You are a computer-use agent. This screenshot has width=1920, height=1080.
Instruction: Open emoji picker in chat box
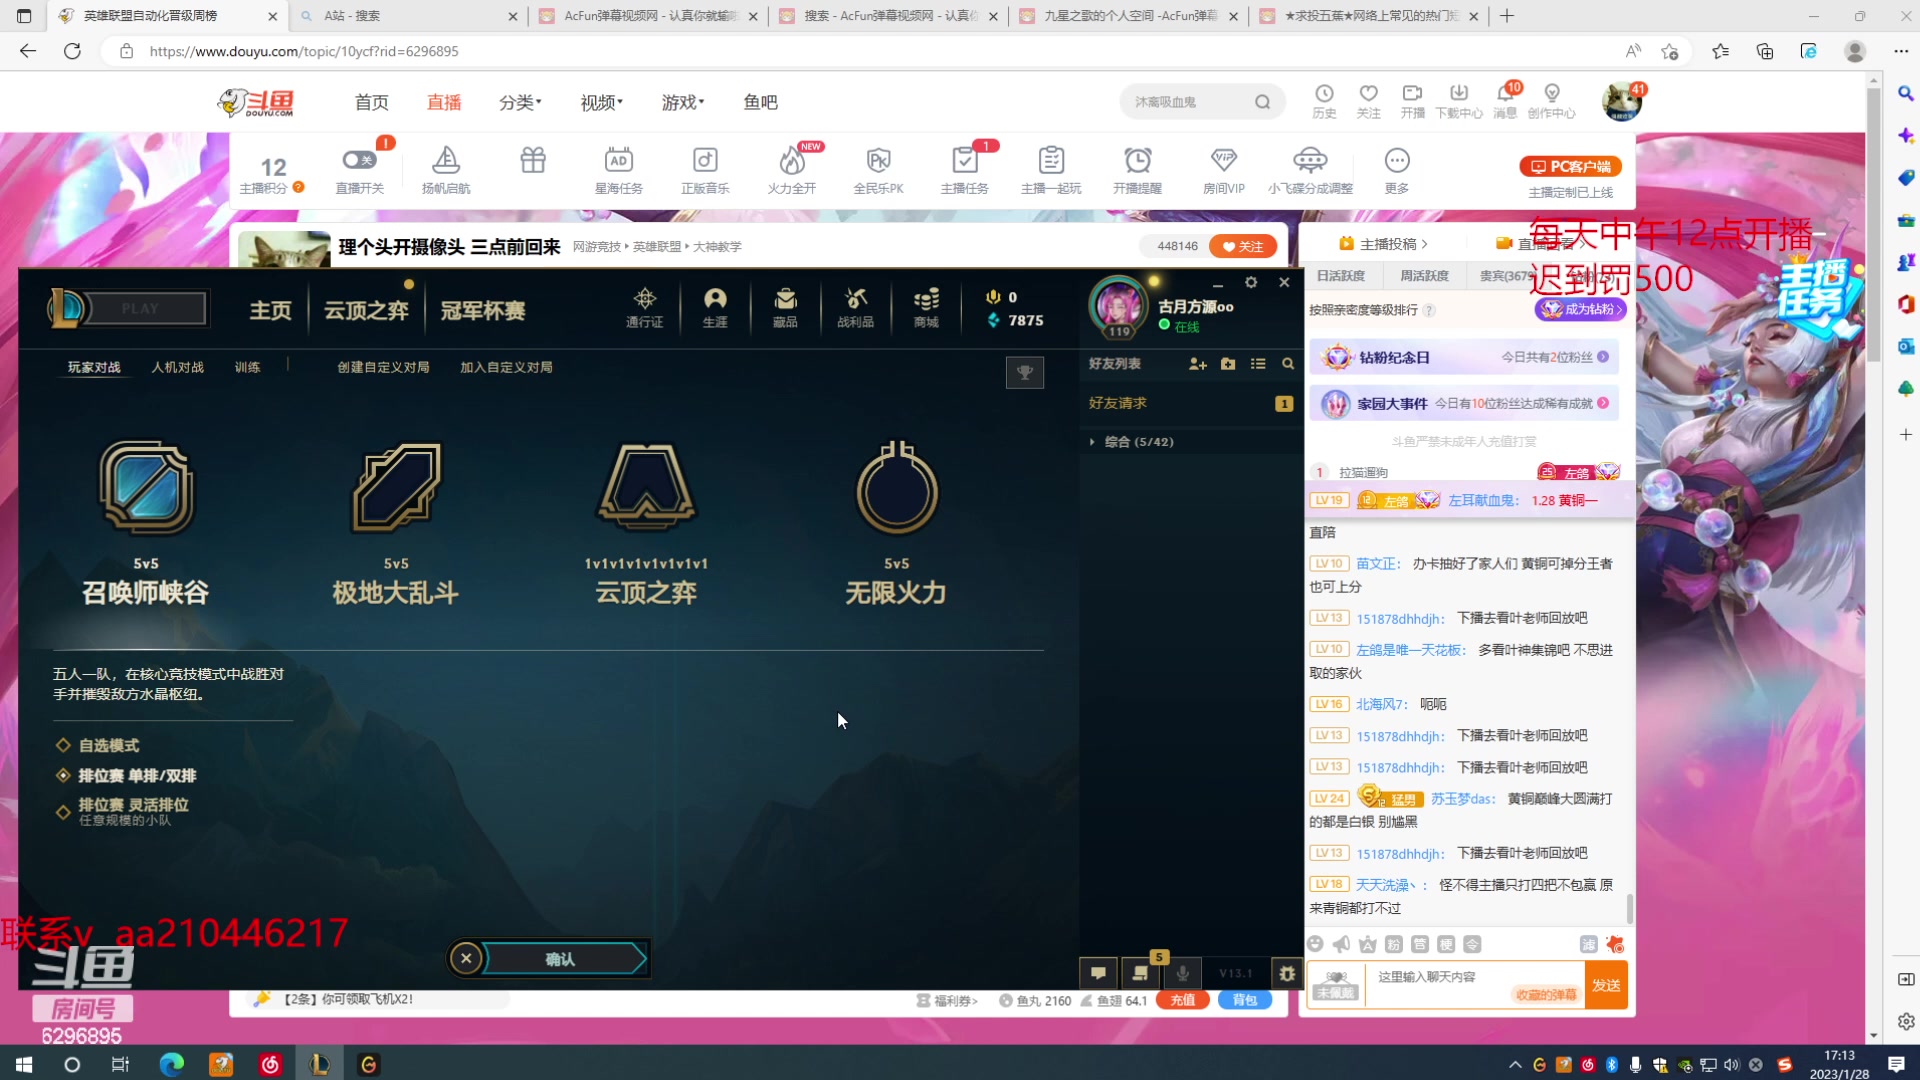coord(1315,944)
